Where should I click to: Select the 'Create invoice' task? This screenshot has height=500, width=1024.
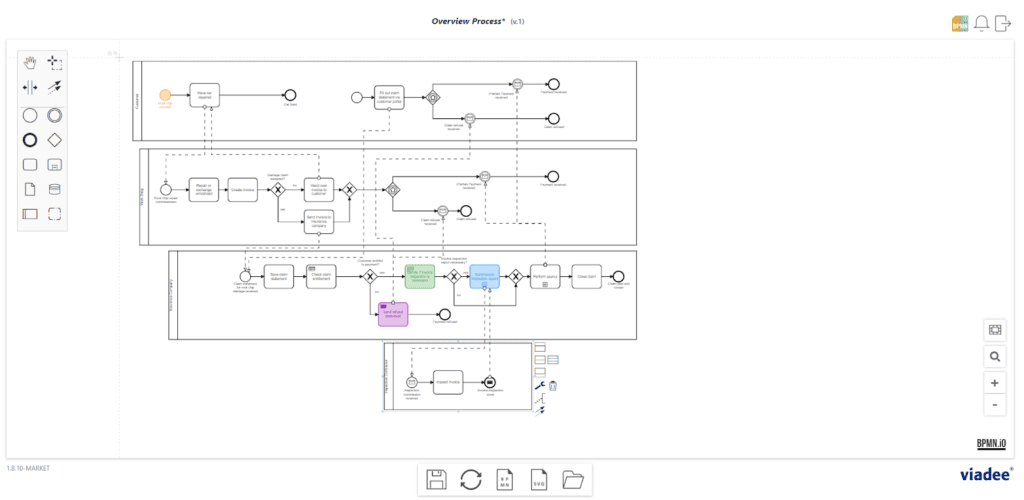(242, 189)
